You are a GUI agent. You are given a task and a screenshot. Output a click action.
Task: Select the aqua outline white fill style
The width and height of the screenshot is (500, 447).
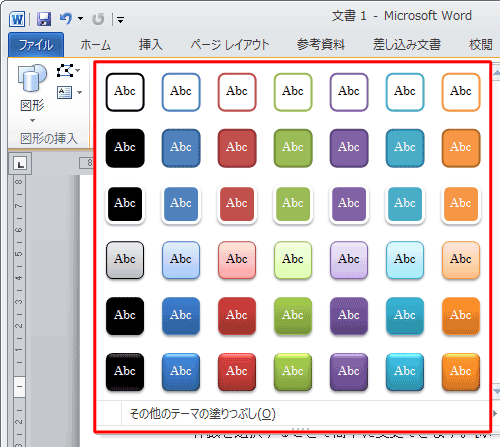coord(405,92)
